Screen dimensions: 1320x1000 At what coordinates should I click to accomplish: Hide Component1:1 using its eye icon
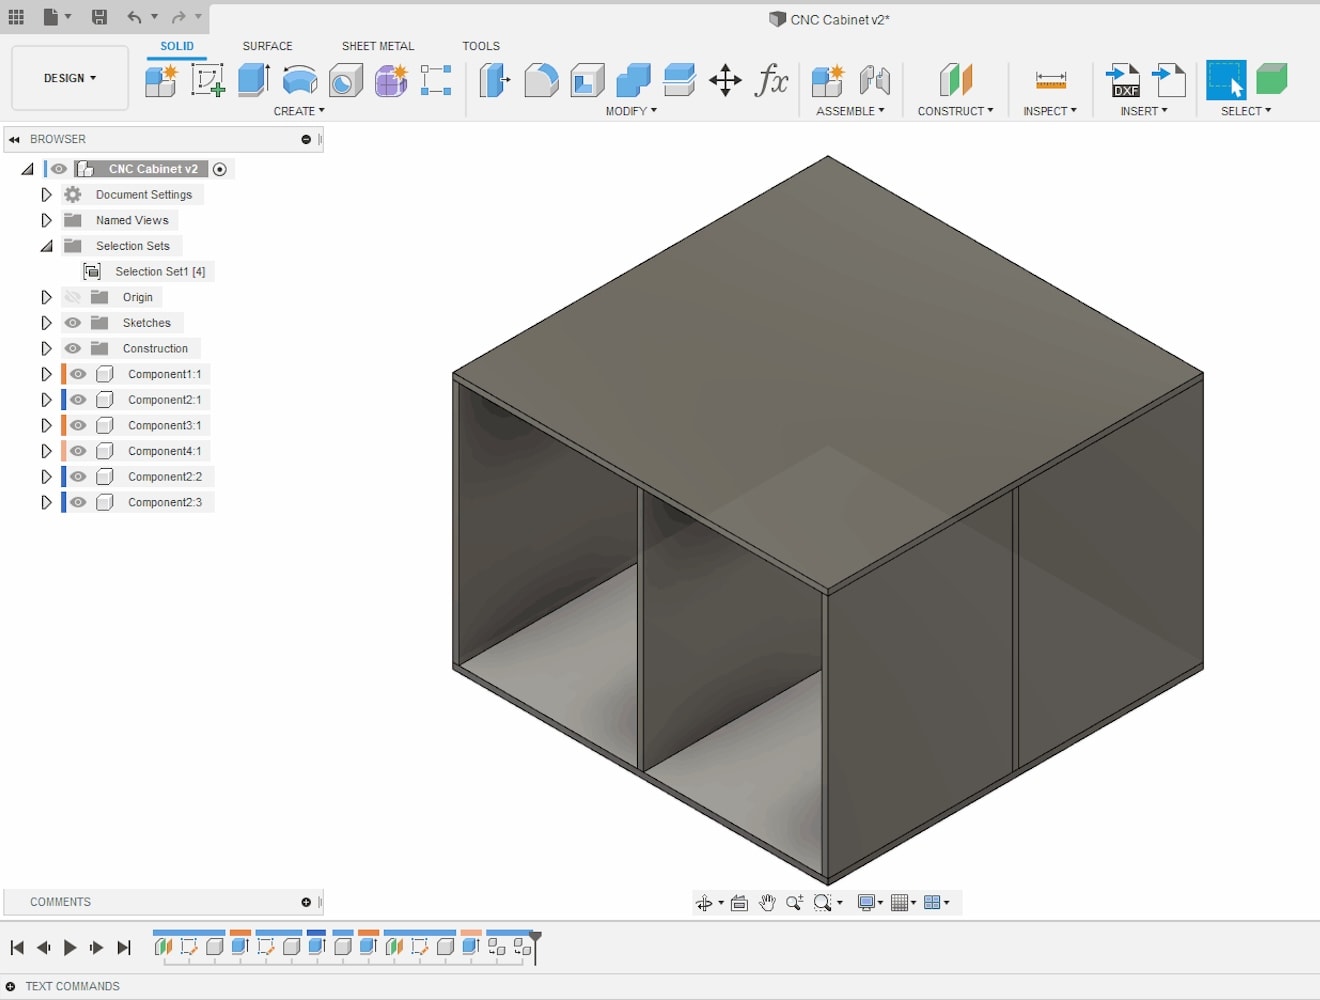tap(77, 373)
